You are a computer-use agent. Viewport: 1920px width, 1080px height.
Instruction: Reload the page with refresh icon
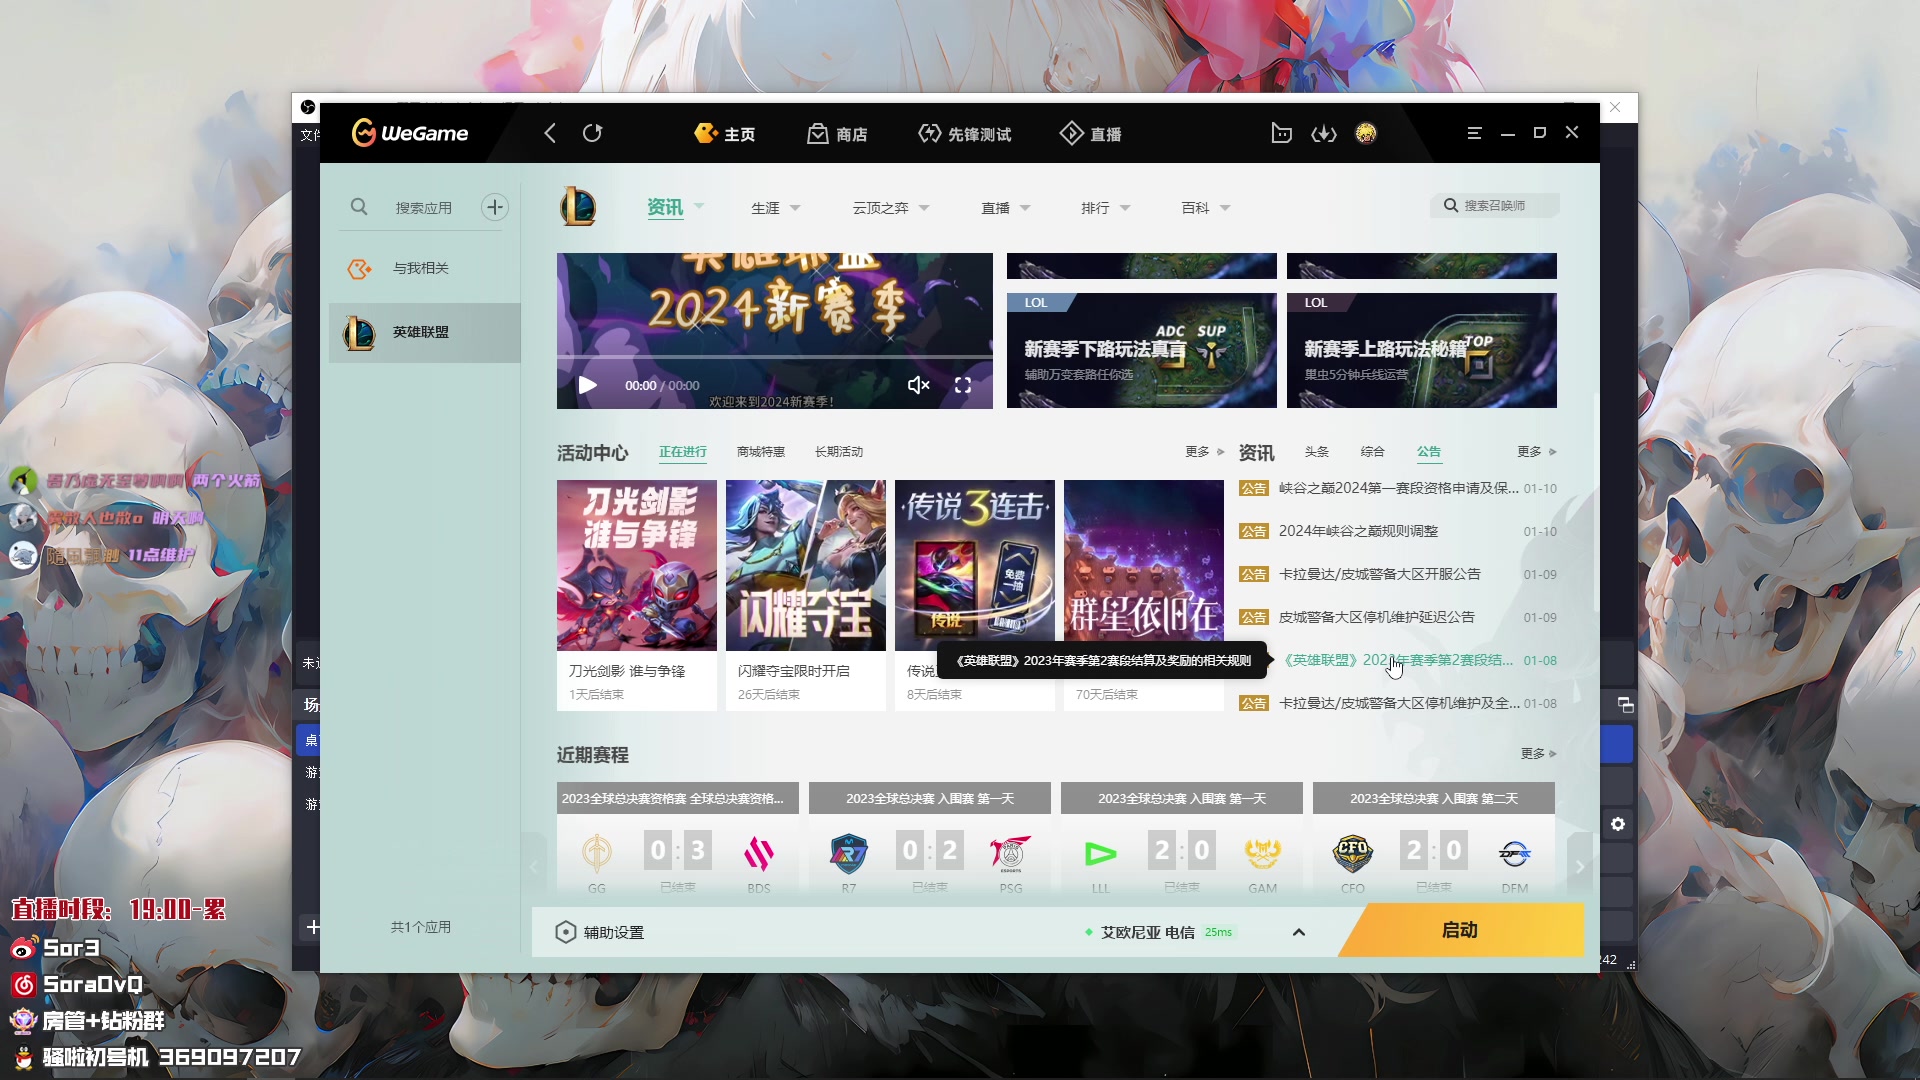(593, 133)
